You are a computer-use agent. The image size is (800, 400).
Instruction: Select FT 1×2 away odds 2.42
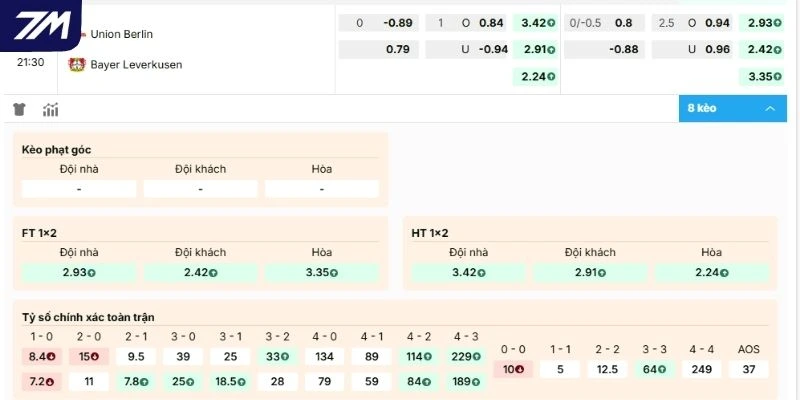[x=200, y=272]
